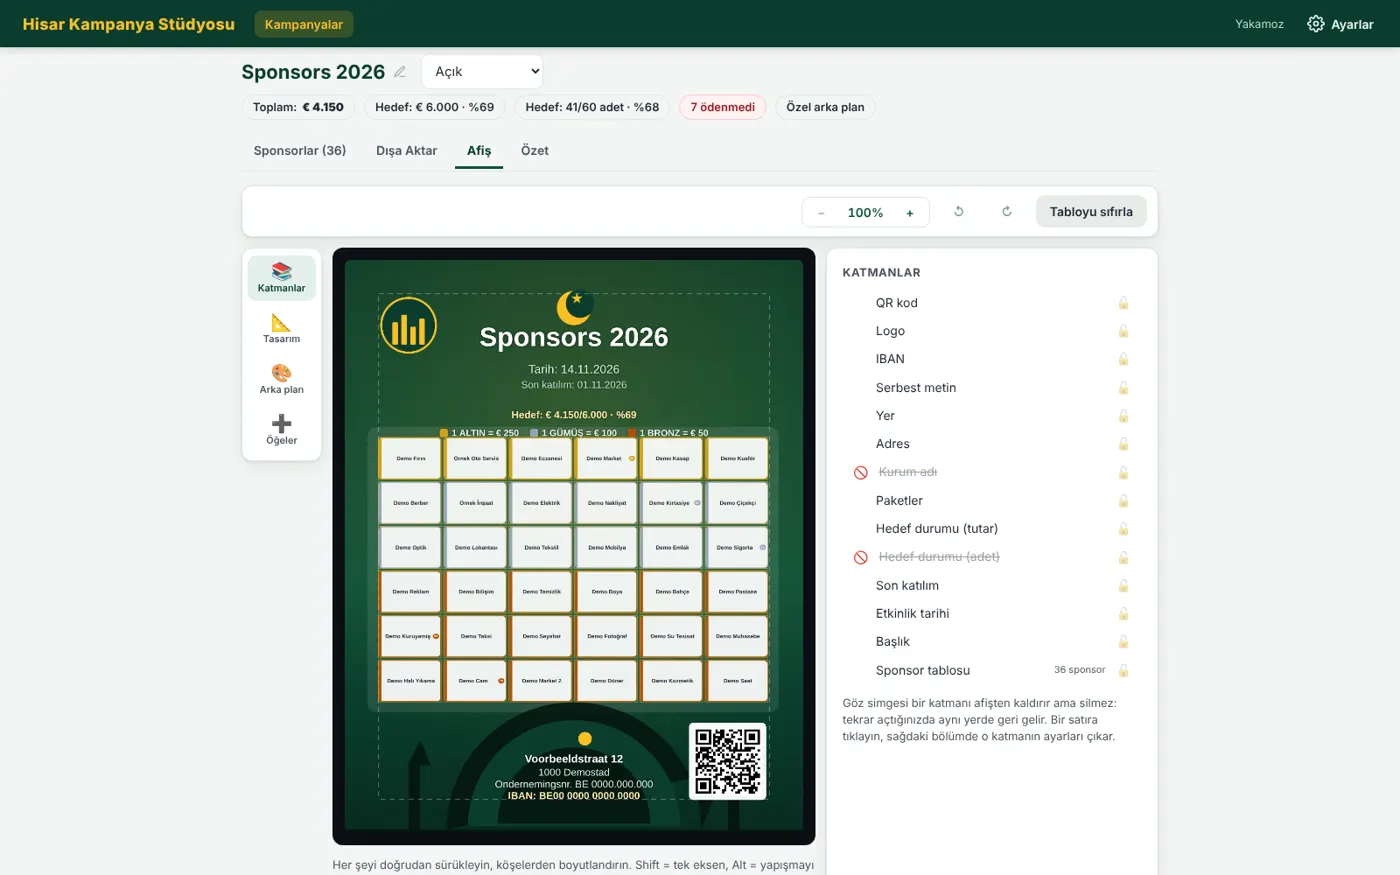Click the lock icon on the Logo layer
Image resolution: width=1400 pixels, height=875 pixels.
(x=1123, y=331)
